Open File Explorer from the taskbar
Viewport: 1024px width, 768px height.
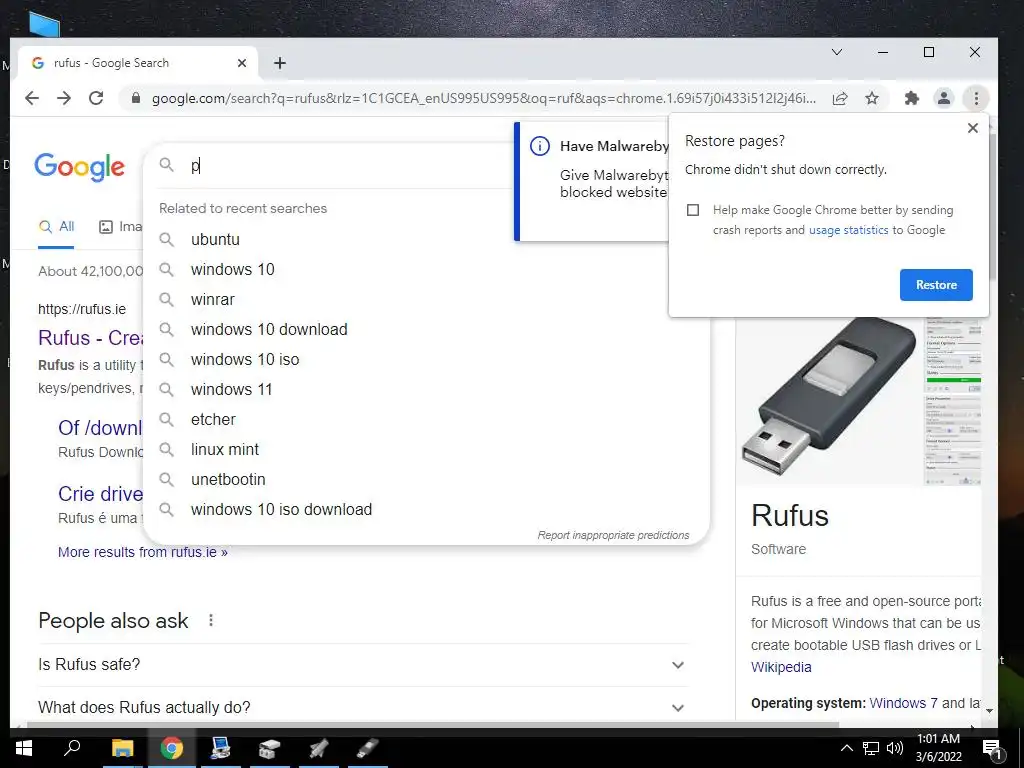(122, 748)
